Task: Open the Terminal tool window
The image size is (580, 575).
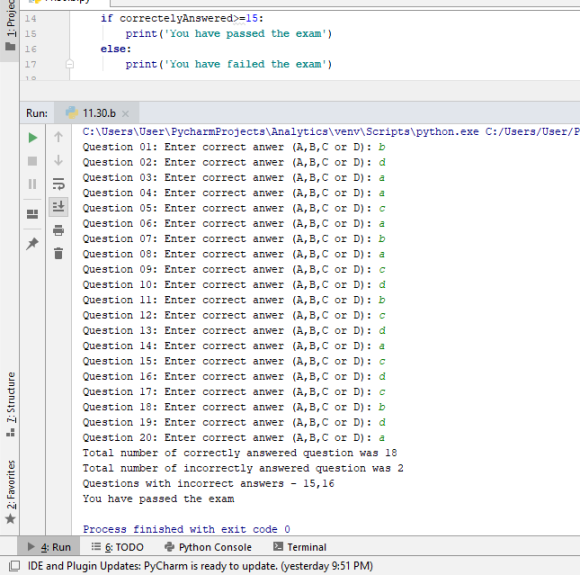Action: (300, 547)
